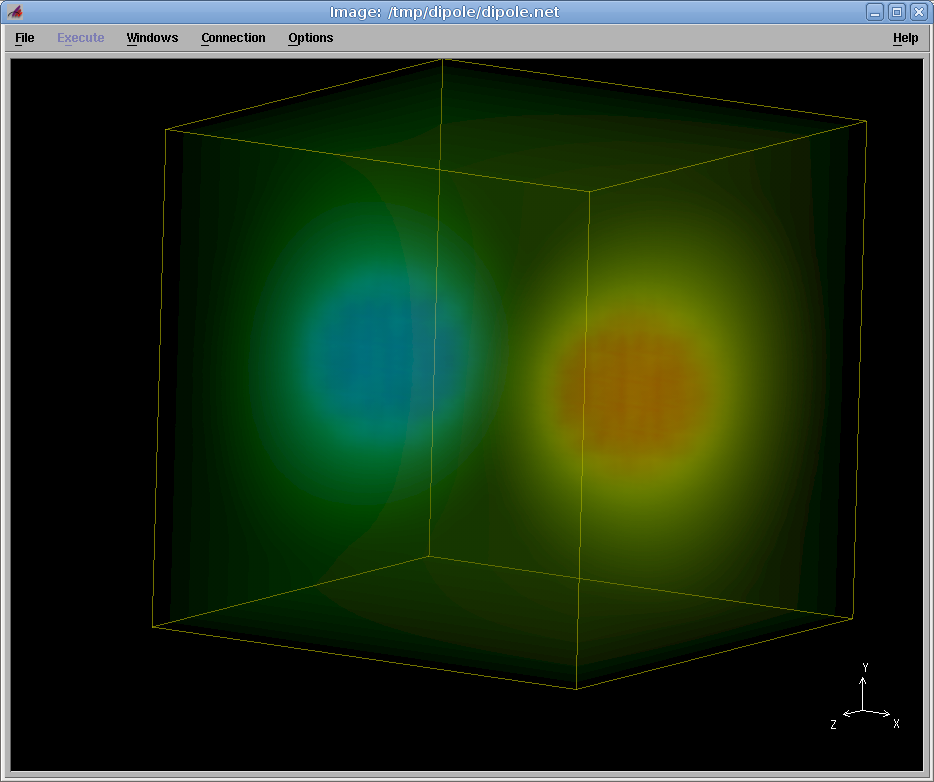Open the Windows menu
This screenshot has width=934, height=782.
[x=152, y=38]
